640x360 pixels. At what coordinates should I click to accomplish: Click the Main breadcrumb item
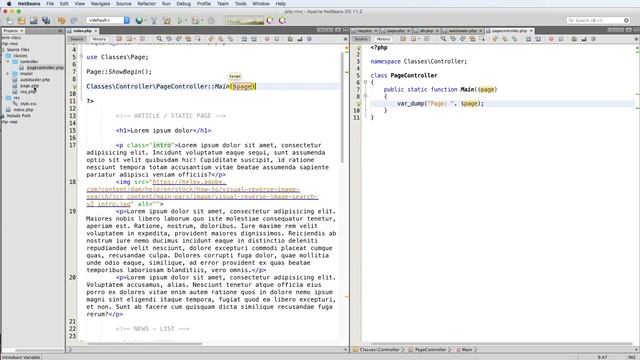tap(467, 350)
